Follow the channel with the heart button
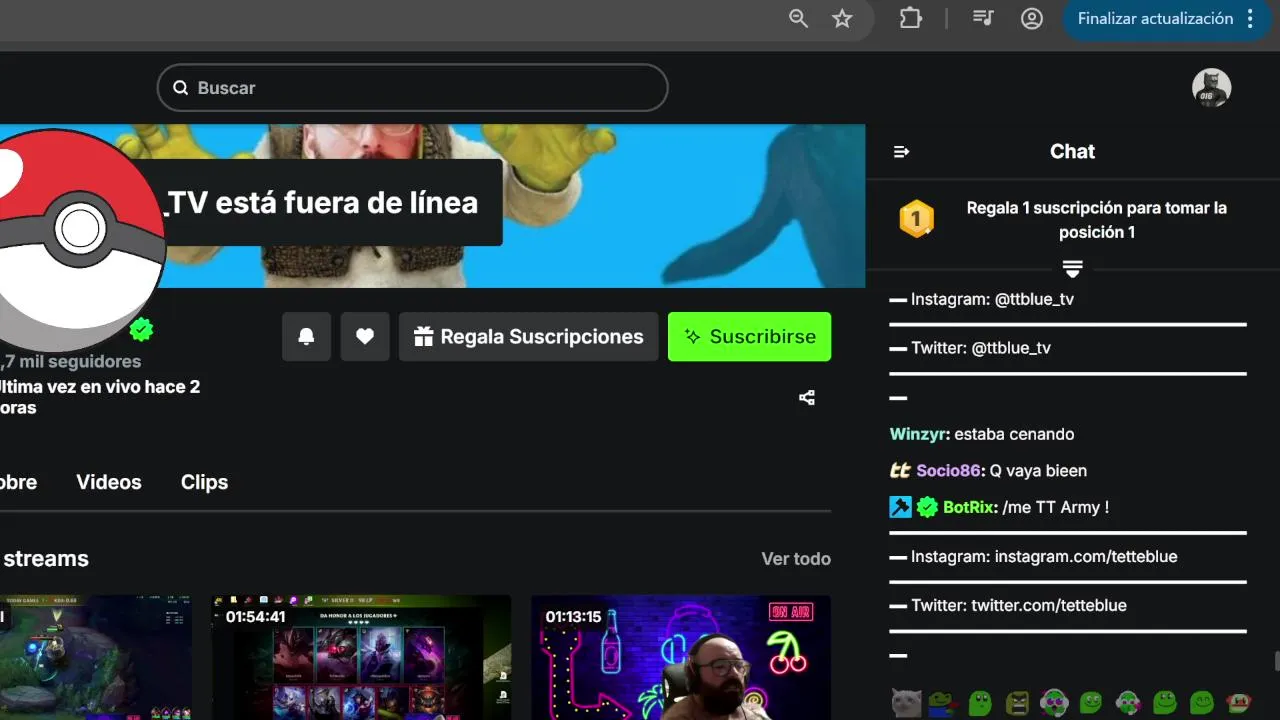Viewport: 1280px width, 720px height. (x=365, y=337)
